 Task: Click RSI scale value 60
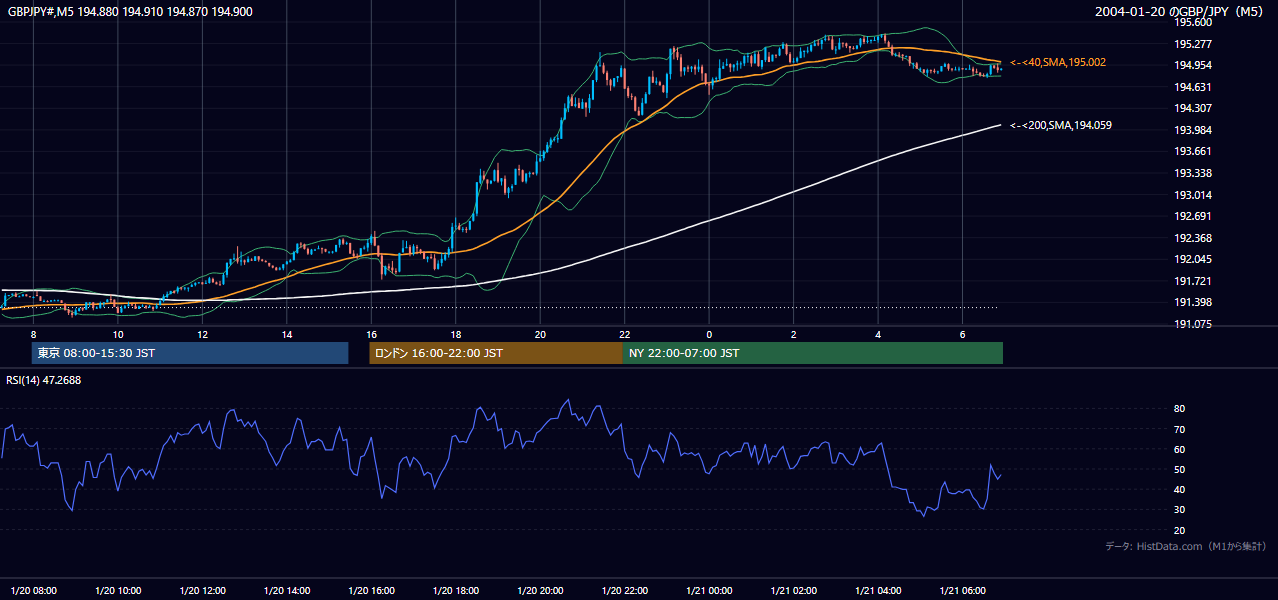pyautogui.click(x=1179, y=449)
